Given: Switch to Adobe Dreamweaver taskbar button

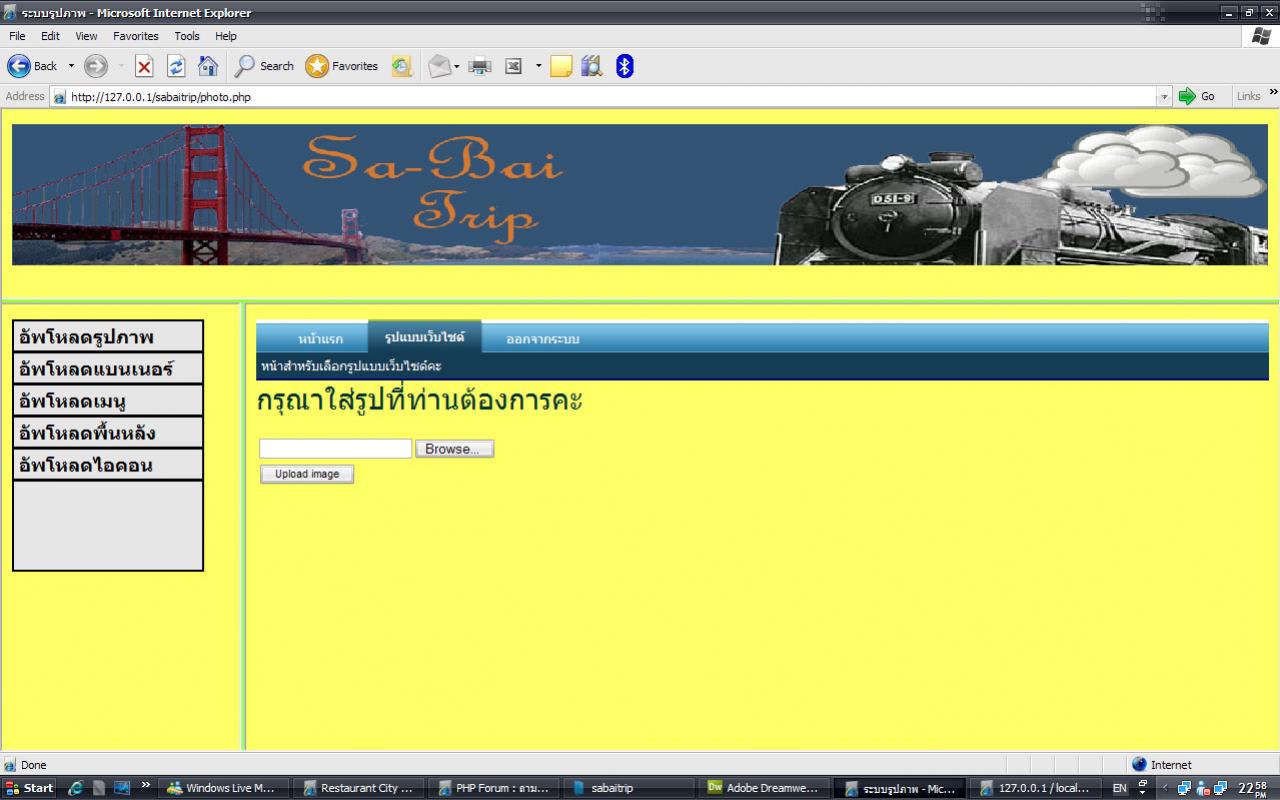Looking at the screenshot, I should point(765,788).
